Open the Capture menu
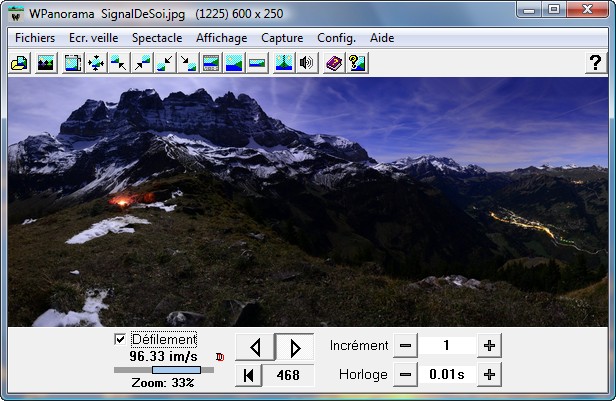Viewport: 616px width, 401px height. coord(282,38)
